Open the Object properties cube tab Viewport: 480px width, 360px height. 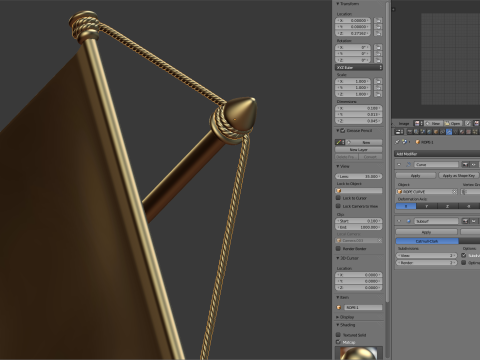click(436, 132)
